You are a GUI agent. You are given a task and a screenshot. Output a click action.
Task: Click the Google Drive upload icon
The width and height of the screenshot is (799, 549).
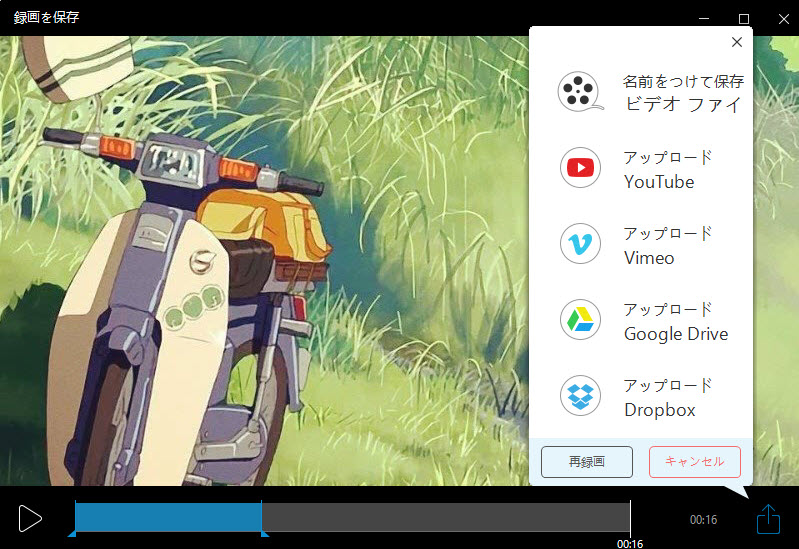(580, 320)
